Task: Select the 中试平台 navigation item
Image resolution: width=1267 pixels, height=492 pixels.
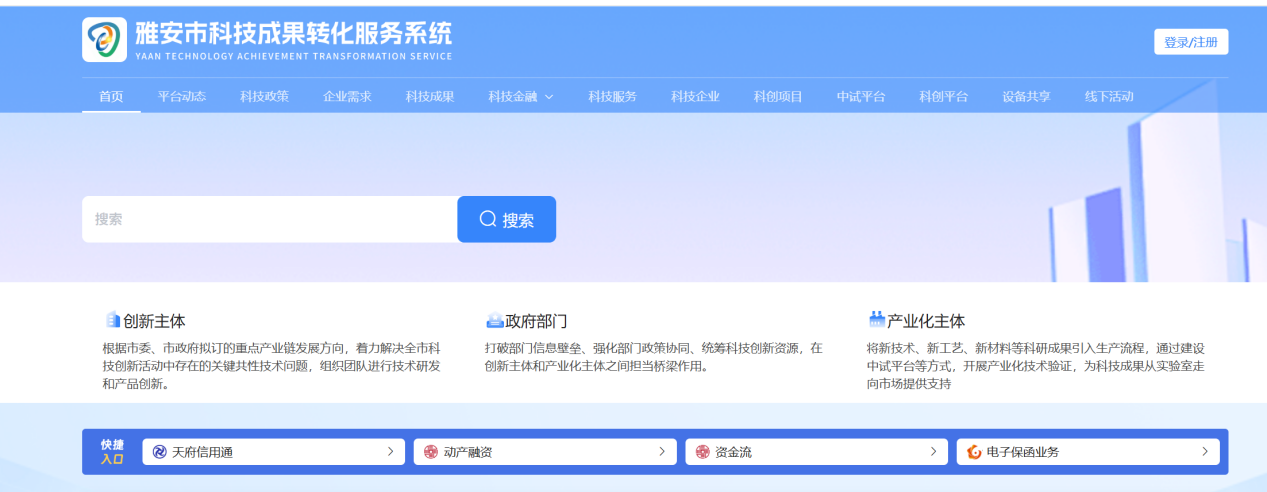Action: pos(860,97)
